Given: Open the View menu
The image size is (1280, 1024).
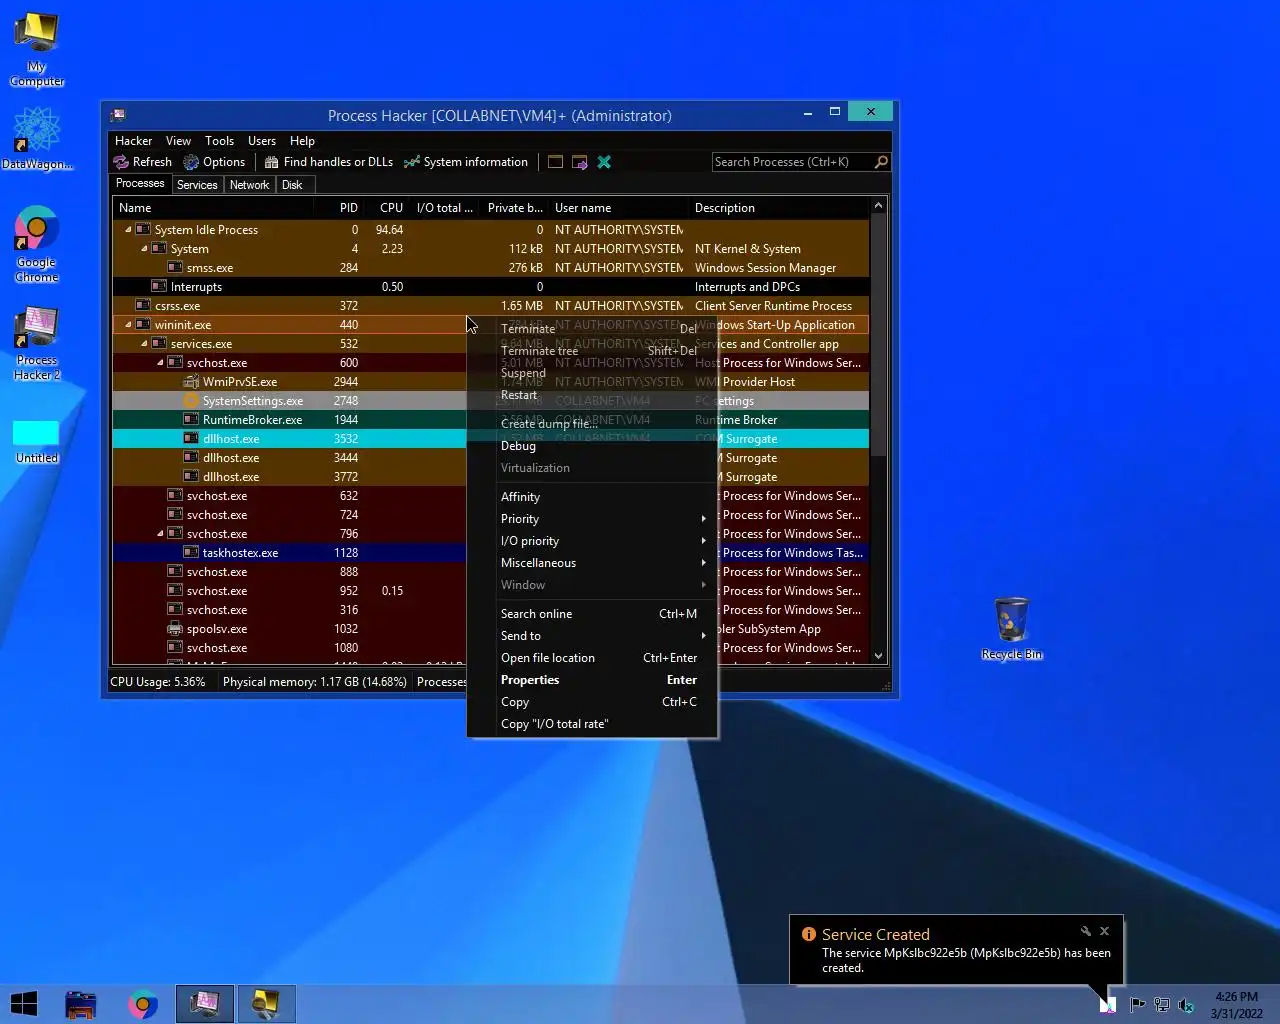Looking at the screenshot, I should point(178,141).
